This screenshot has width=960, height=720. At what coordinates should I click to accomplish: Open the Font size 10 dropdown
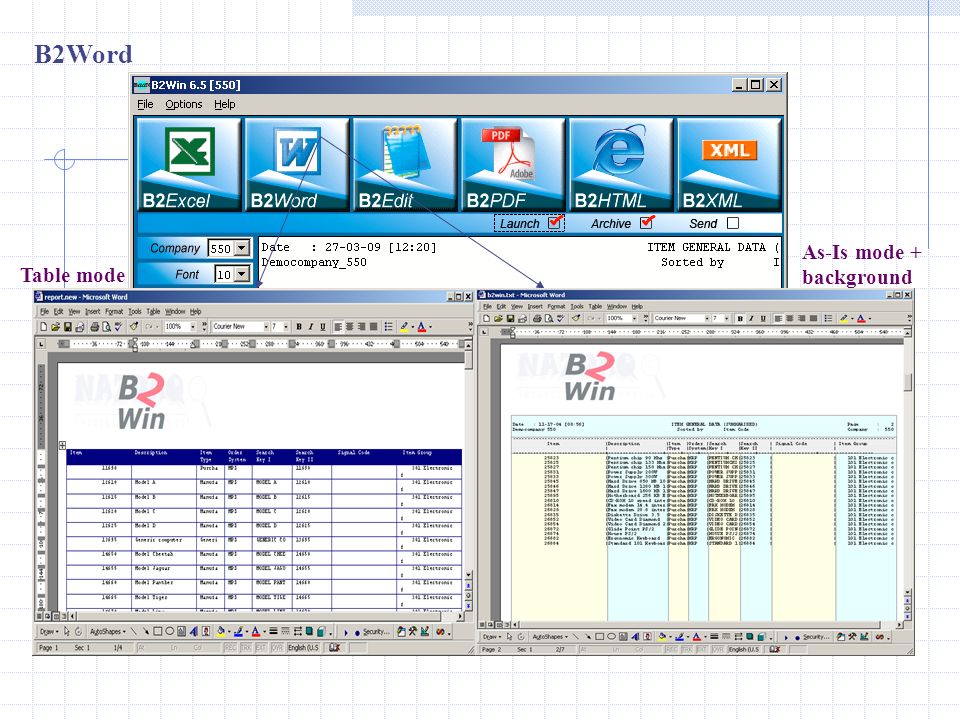pos(242,274)
